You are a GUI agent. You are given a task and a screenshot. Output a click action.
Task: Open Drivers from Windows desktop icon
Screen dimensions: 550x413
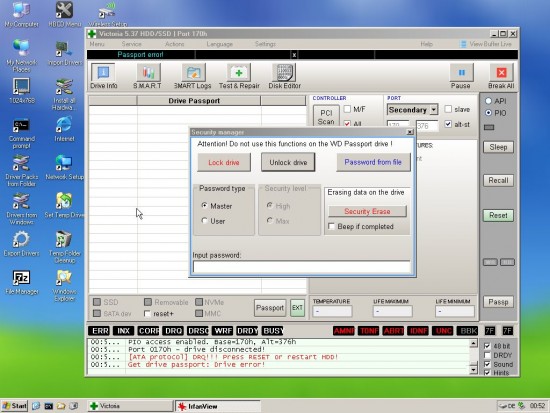(x=21, y=209)
